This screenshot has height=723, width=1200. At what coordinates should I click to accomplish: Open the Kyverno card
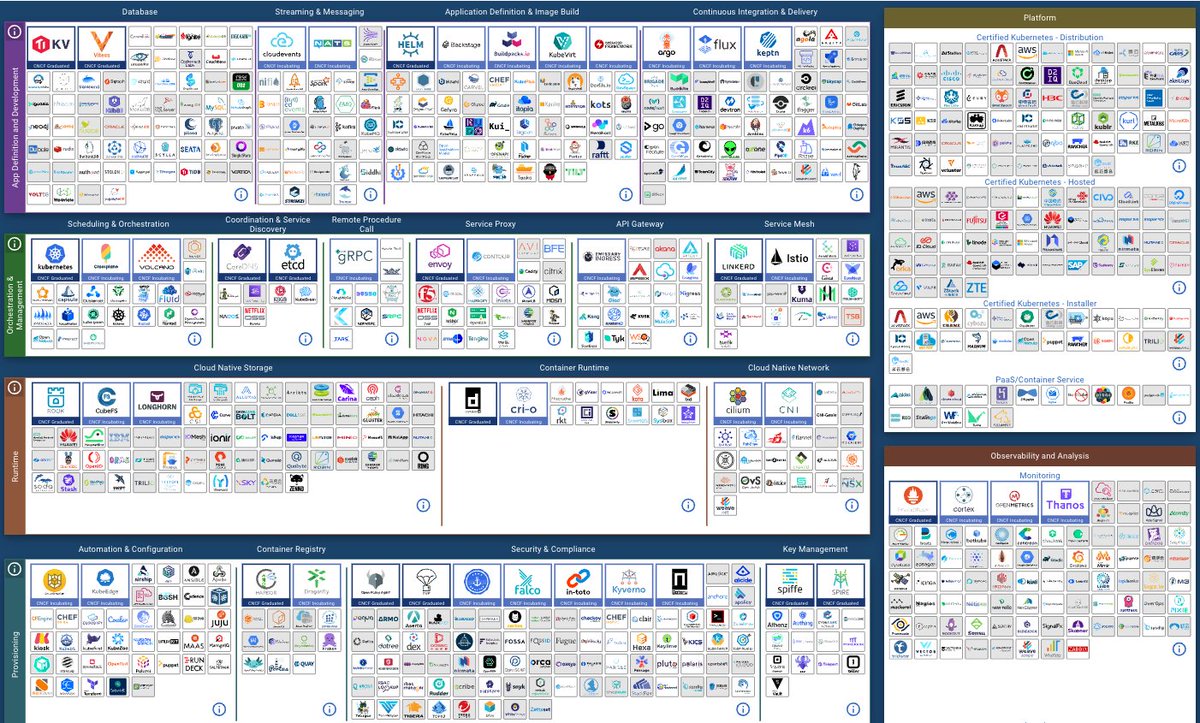[x=629, y=586]
